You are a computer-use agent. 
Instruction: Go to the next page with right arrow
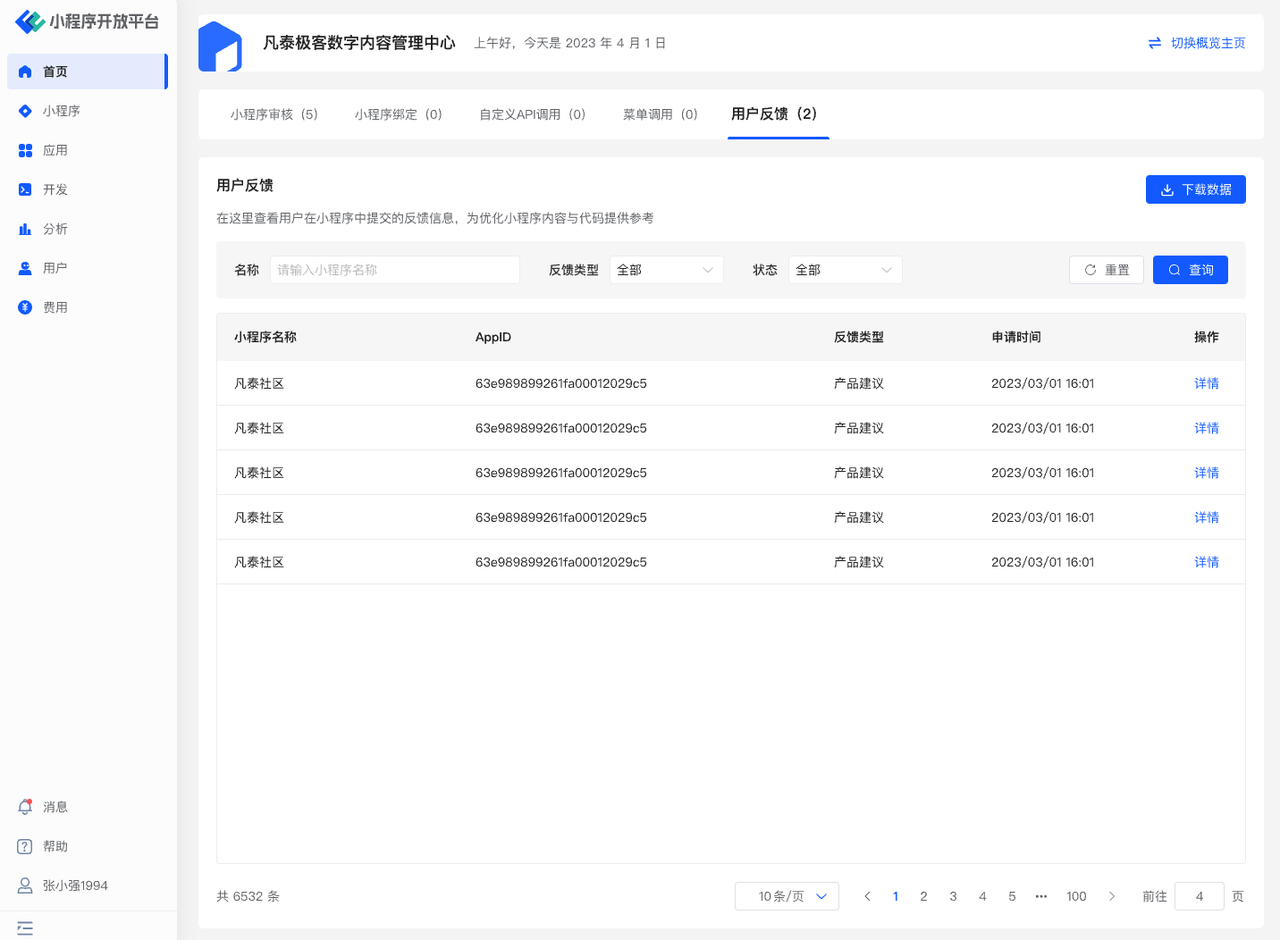point(1111,896)
